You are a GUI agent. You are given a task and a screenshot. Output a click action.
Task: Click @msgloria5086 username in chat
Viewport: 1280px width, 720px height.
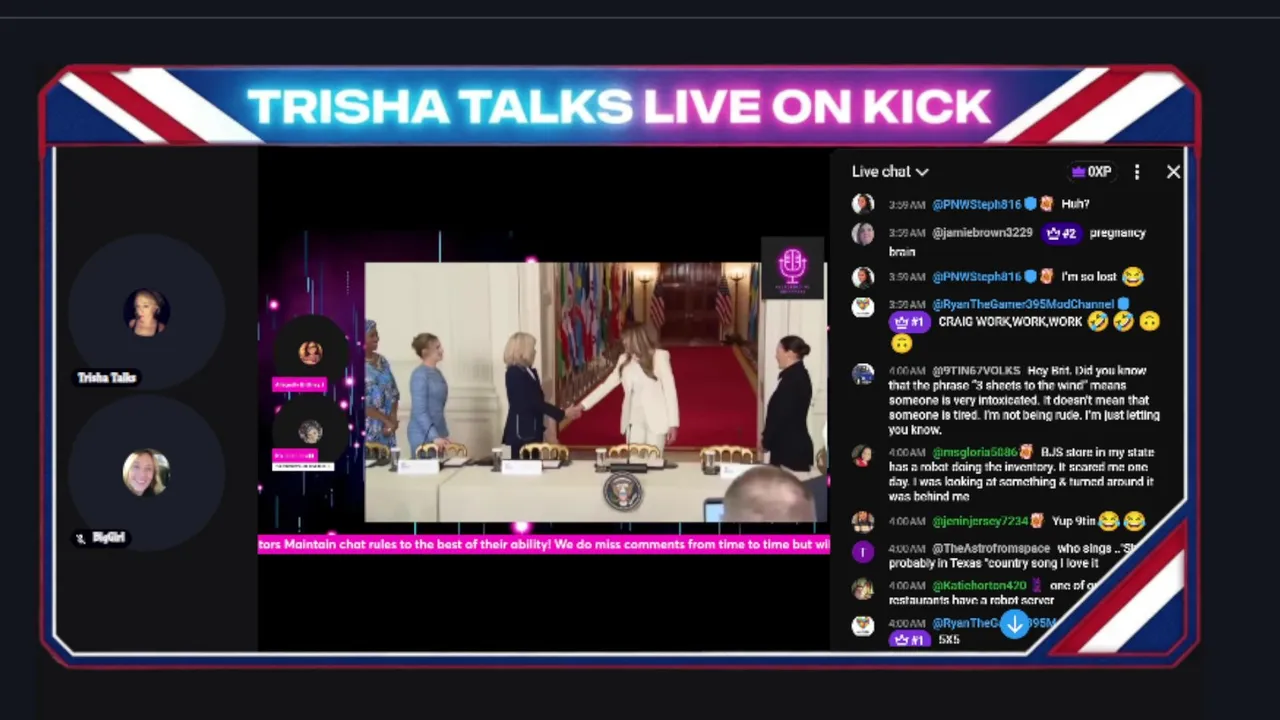click(x=974, y=453)
